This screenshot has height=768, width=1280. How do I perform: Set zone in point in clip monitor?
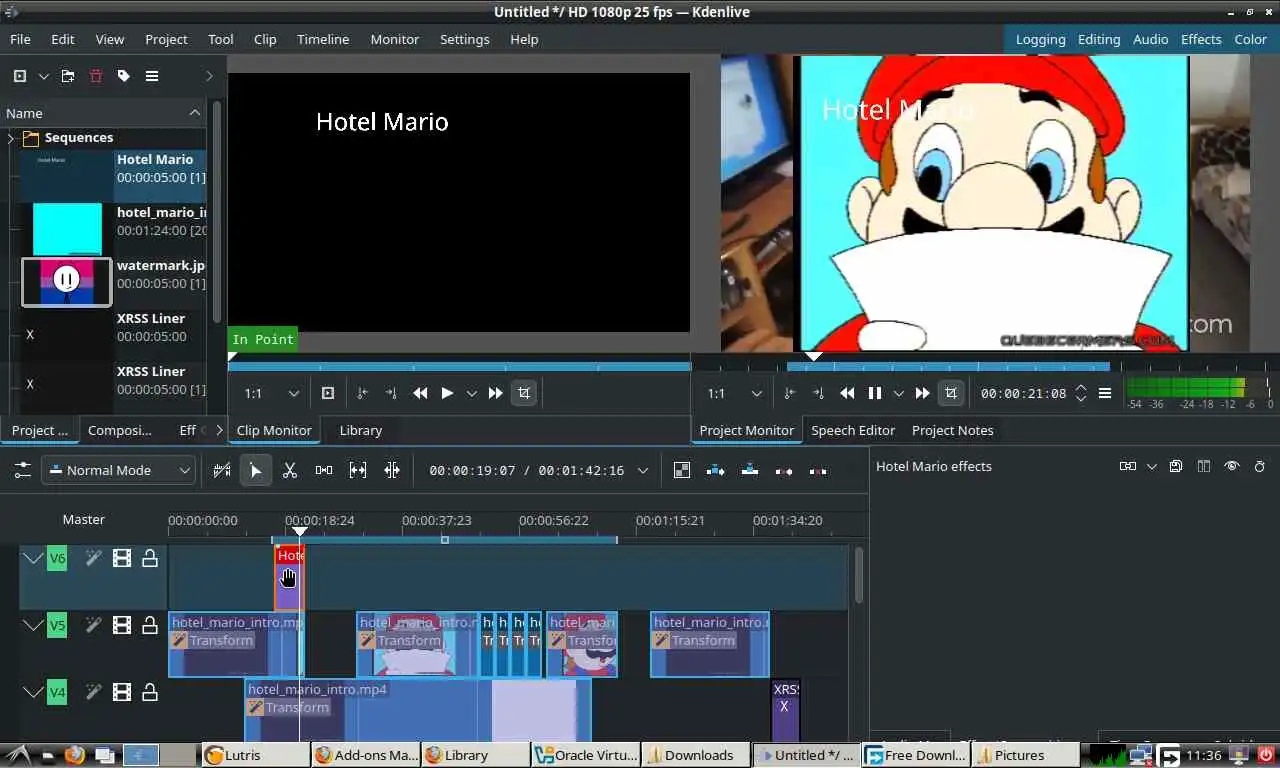(x=362, y=393)
